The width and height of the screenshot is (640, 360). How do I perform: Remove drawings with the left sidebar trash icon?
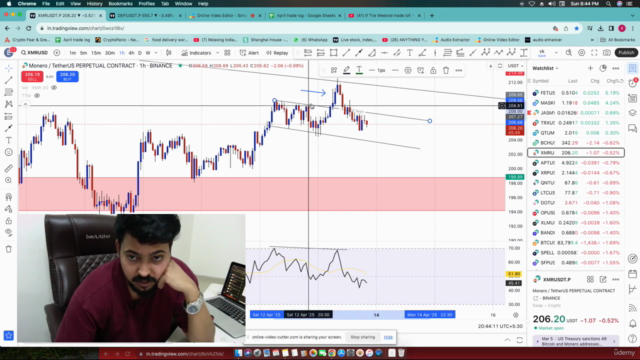click(9, 249)
